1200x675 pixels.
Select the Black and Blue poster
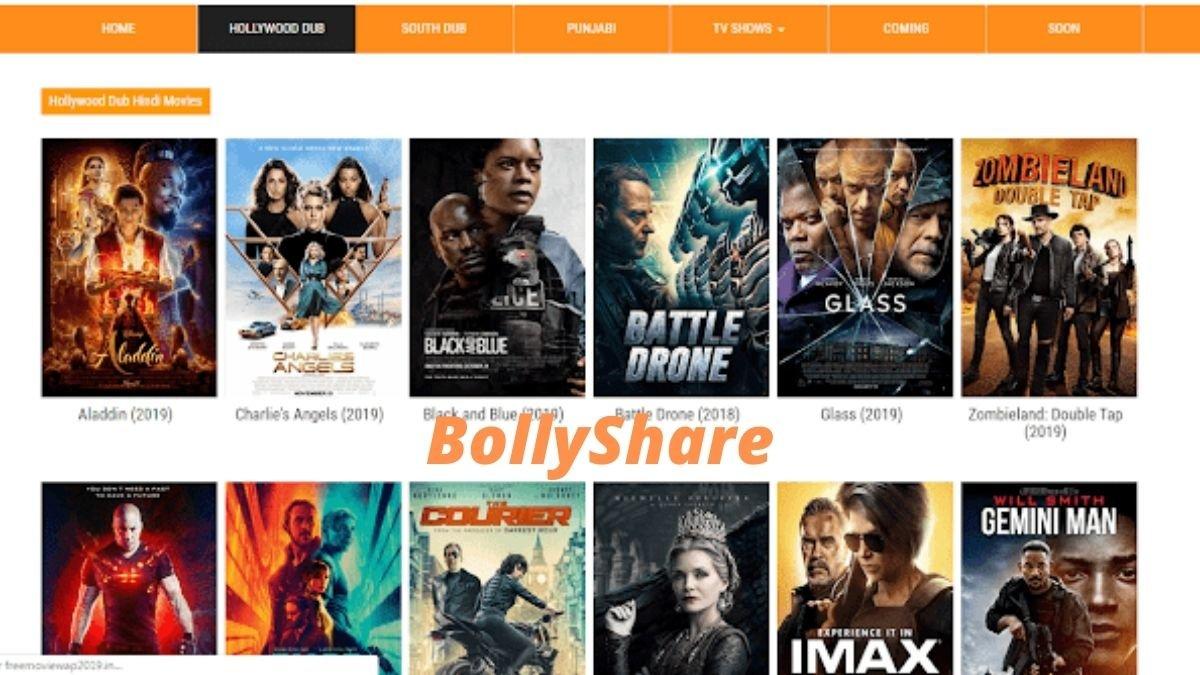pyautogui.click(x=497, y=267)
